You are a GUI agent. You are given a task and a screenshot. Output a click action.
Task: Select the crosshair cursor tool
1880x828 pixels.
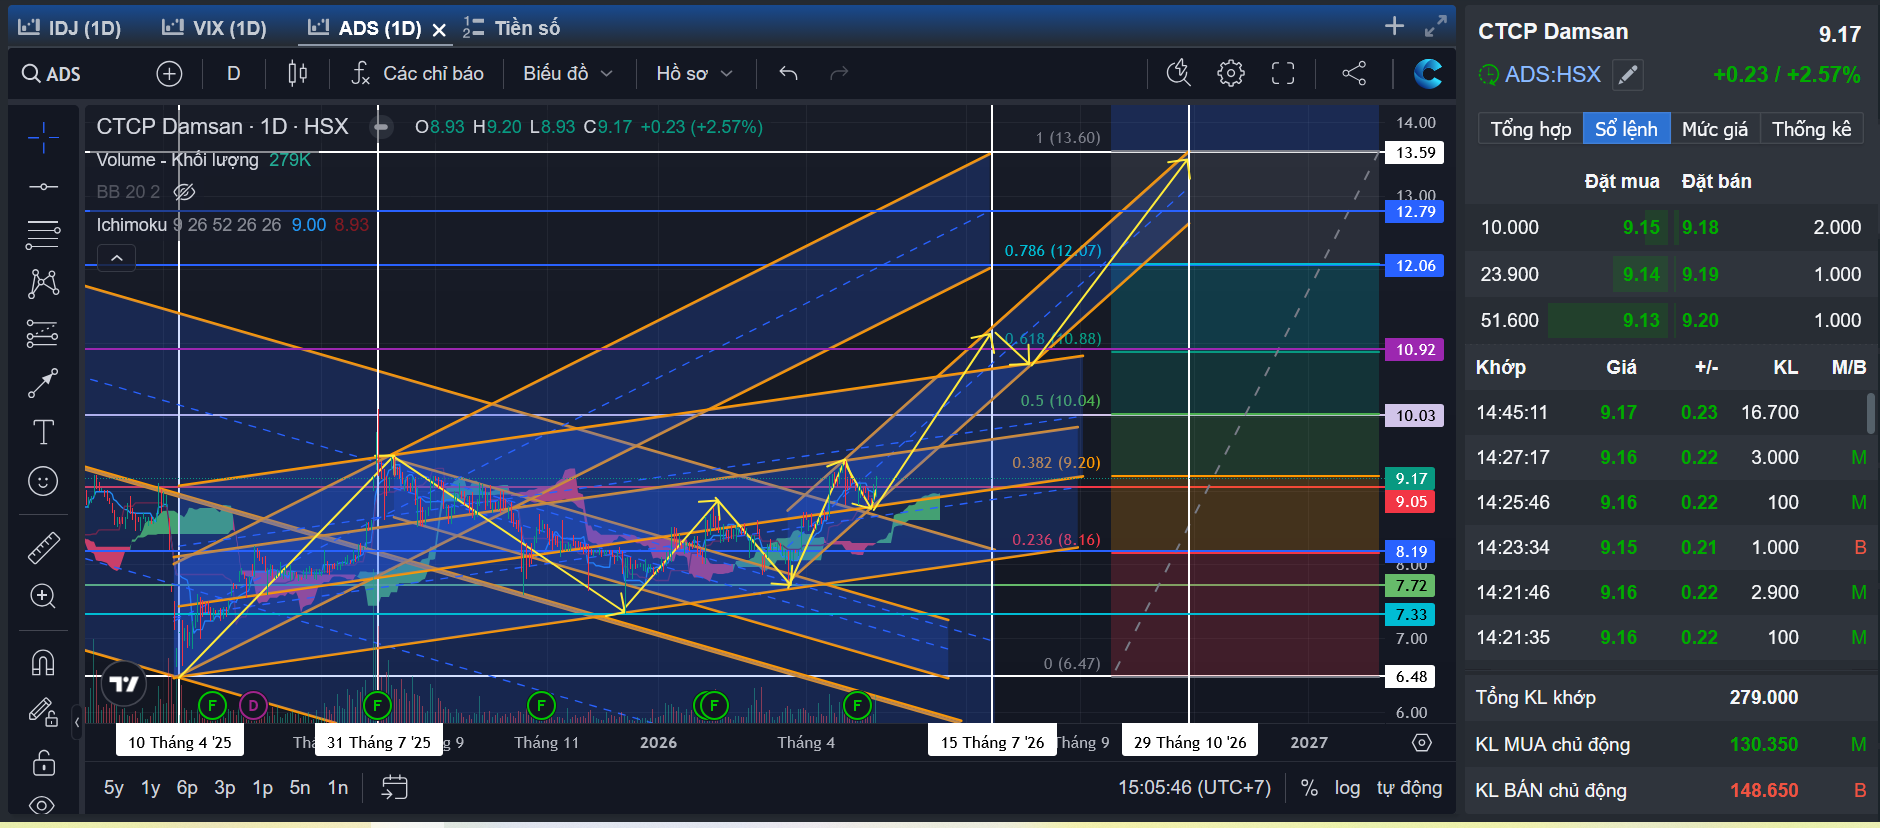pos(43,137)
